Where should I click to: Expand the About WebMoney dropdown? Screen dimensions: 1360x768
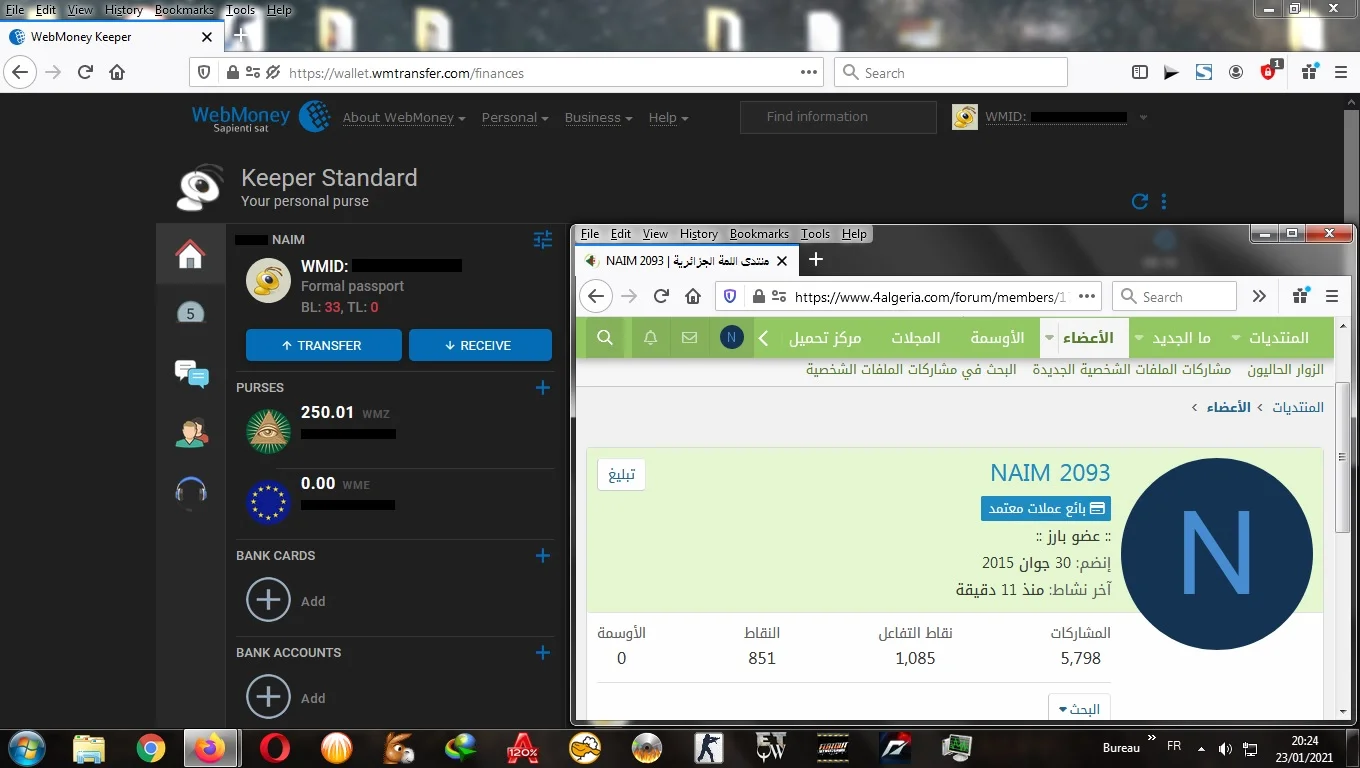click(404, 118)
